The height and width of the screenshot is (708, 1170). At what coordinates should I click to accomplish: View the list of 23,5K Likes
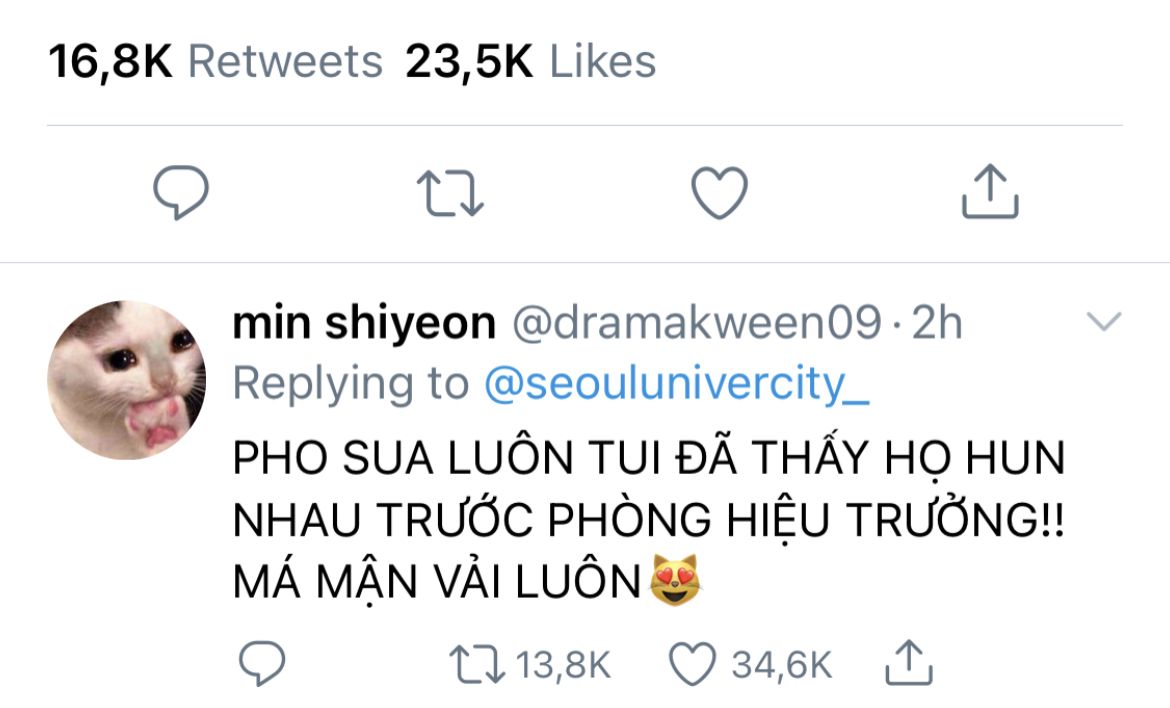(x=531, y=61)
